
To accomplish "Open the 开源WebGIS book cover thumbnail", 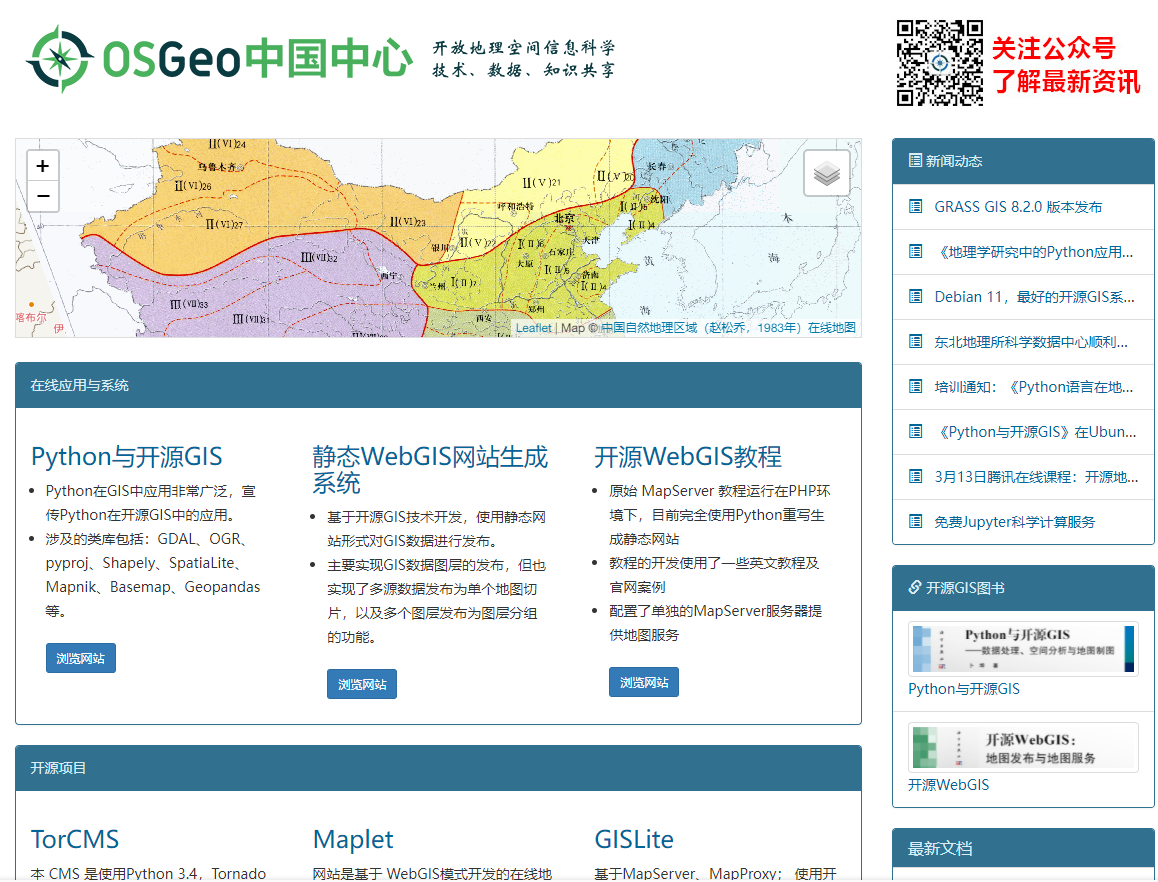I will click(x=1022, y=747).
